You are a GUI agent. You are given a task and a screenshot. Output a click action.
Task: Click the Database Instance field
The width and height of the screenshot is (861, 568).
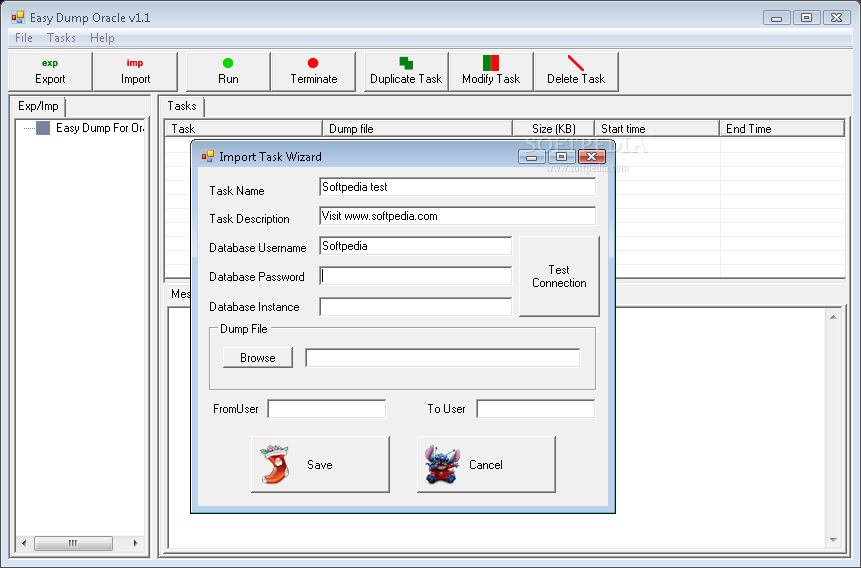416,307
